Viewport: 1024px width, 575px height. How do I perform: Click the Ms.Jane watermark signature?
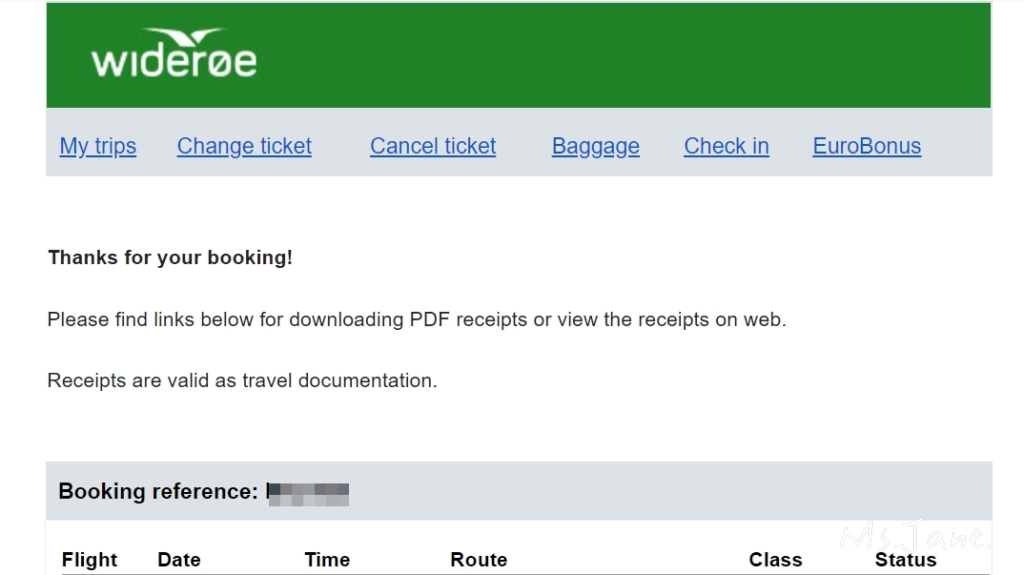point(915,538)
